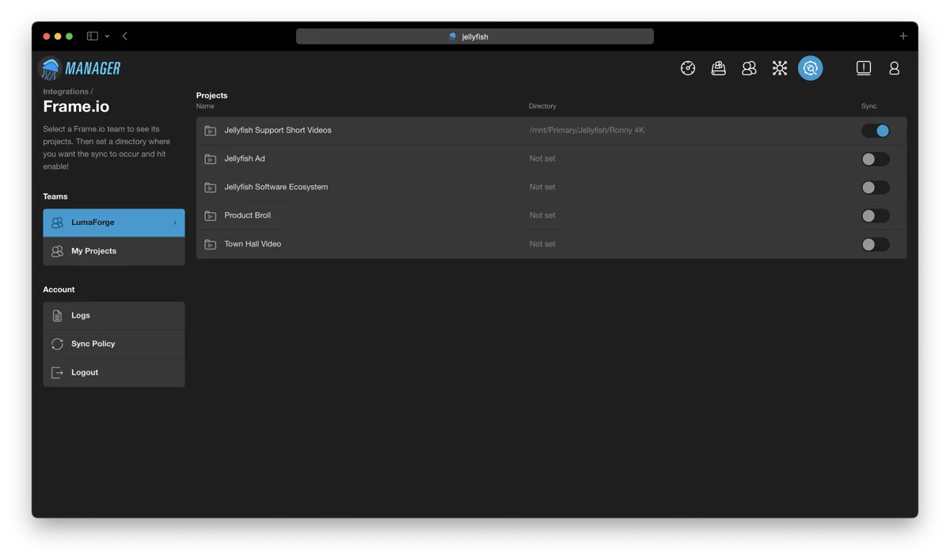Image resolution: width=950 pixels, height=560 pixels.
Task: Click the Jellyfish Ad folder icon
Action: pyautogui.click(x=210, y=159)
